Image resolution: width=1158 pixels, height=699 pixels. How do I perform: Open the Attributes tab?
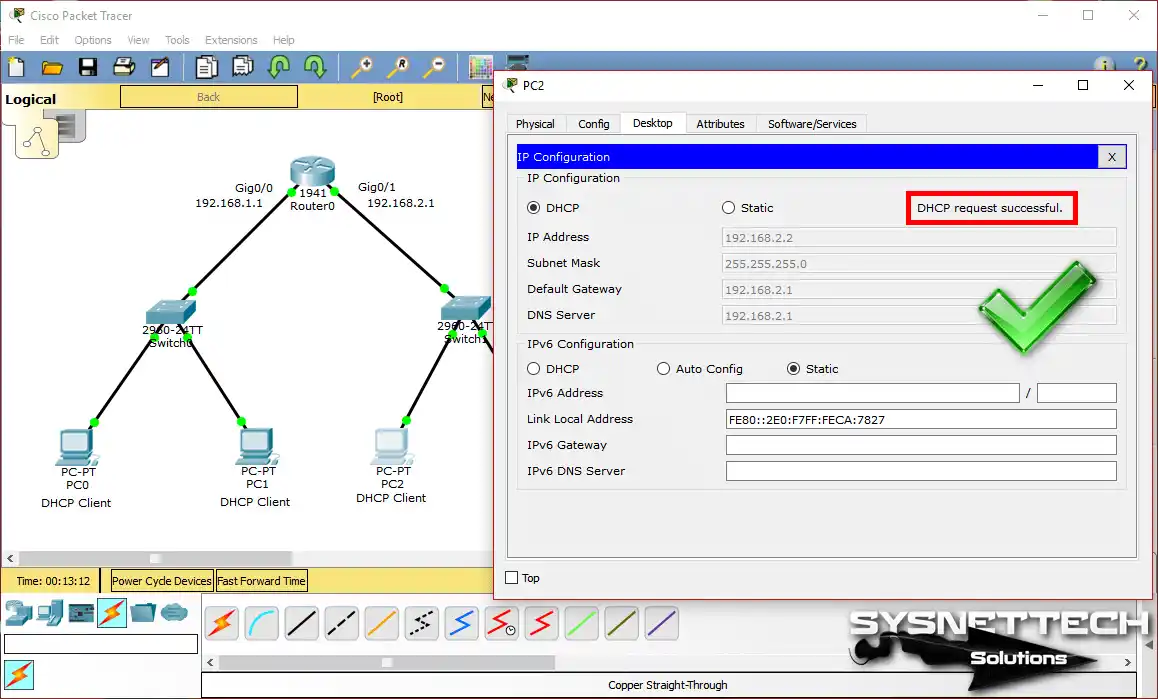click(720, 123)
